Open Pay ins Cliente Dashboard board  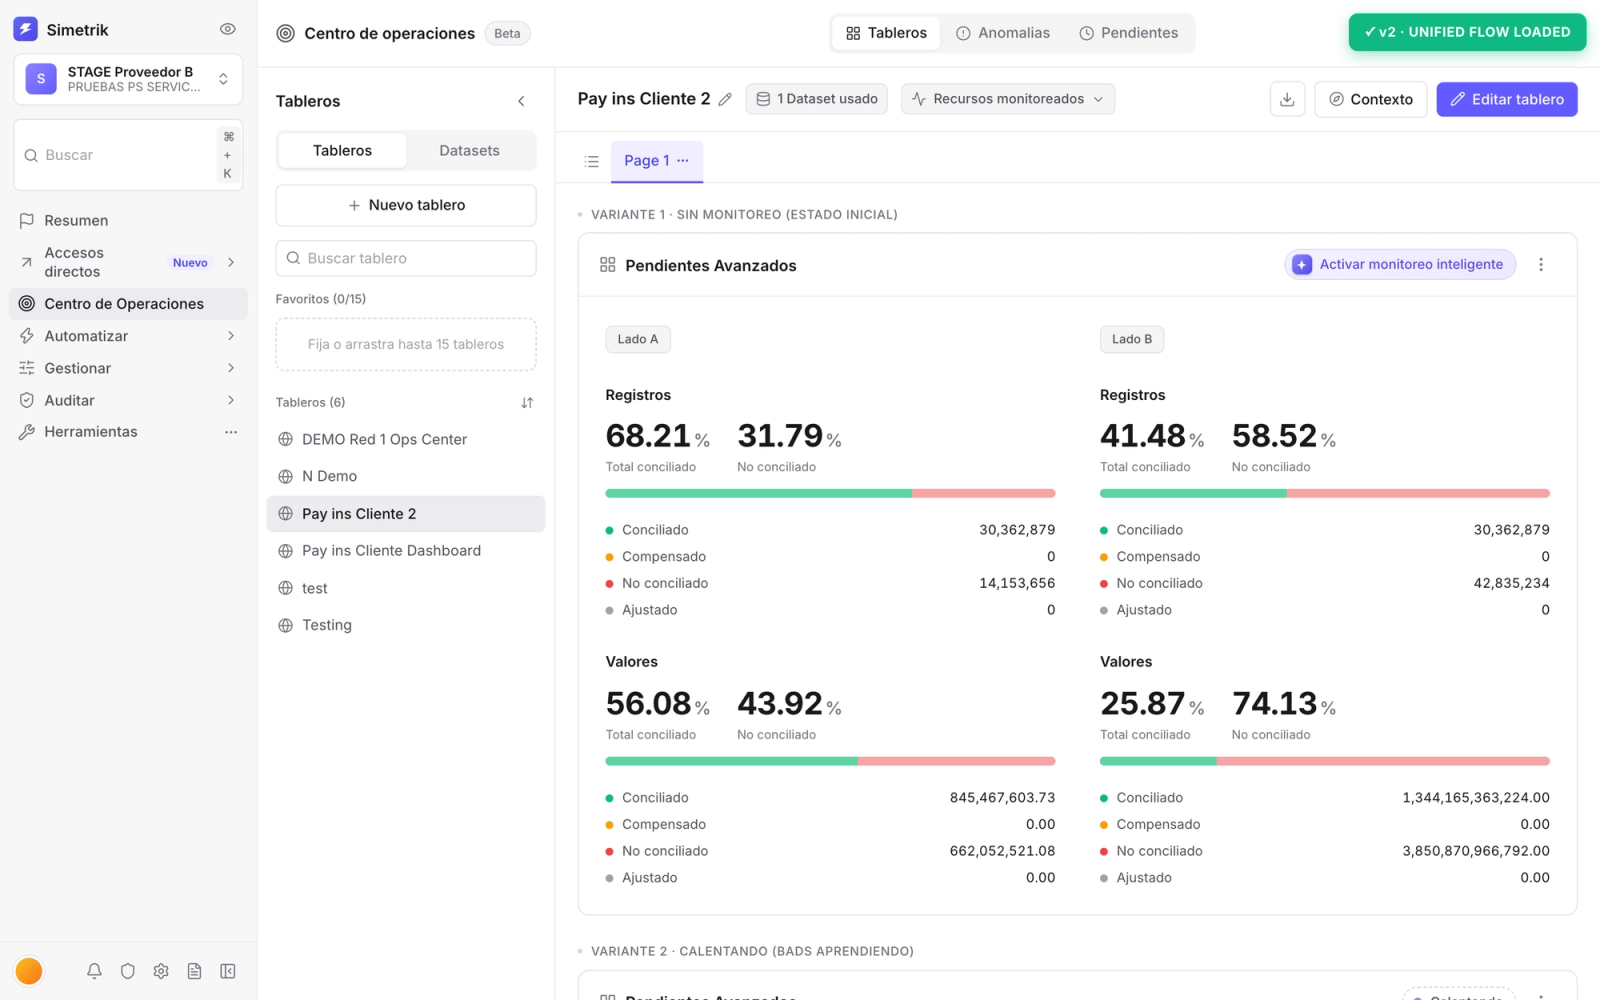click(x=406, y=551)
